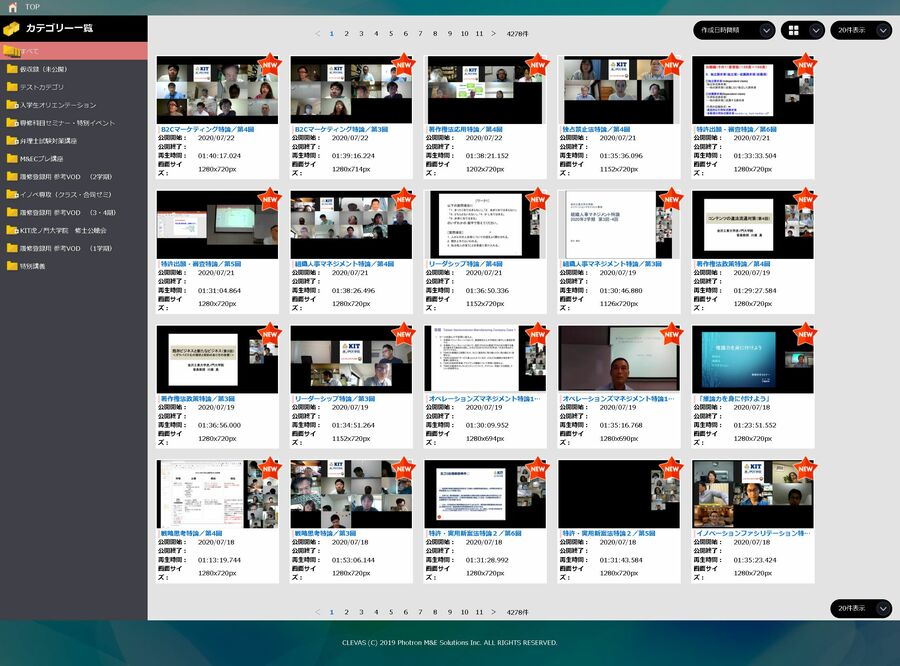Screen dimensions: 900x666
Task: Open the 独占禁止法特論／第4回 video thumbnail
Action: (x=619, y=90)
